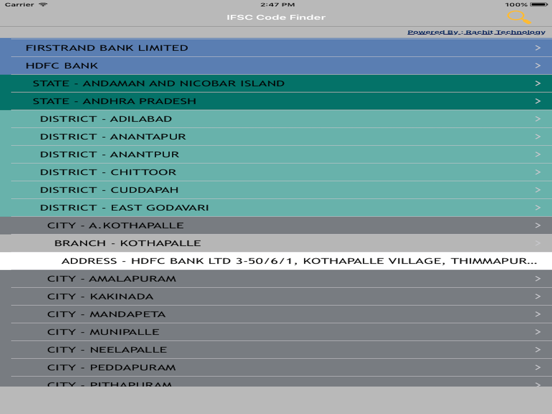The image size is (552, 414).
Task: Select STATE - ANDHRA PRADESH row
Action: click(276, 101)
